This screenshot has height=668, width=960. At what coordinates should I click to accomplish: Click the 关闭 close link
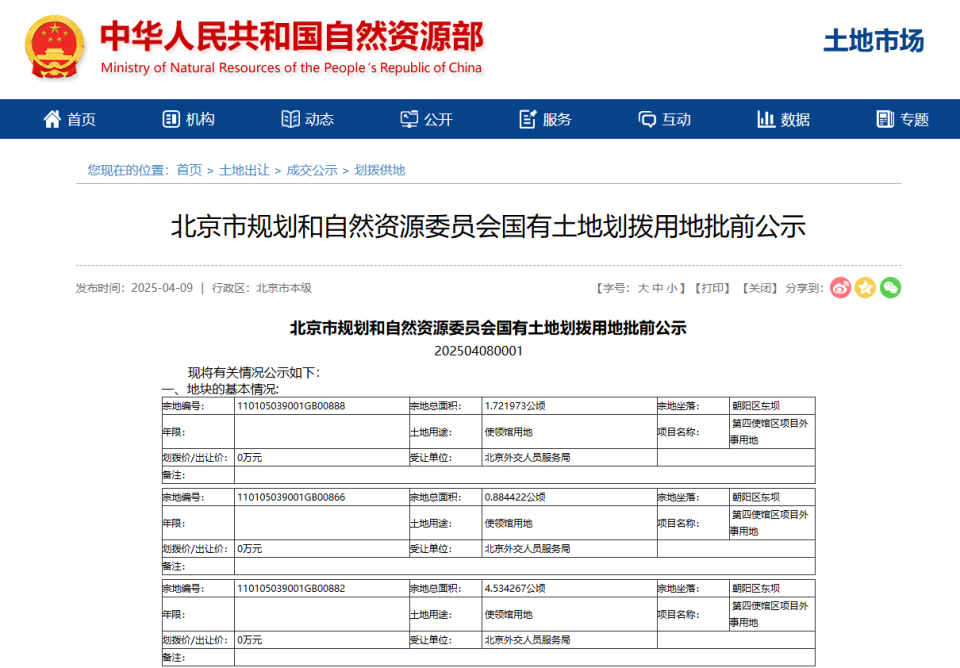pos(759,288)
